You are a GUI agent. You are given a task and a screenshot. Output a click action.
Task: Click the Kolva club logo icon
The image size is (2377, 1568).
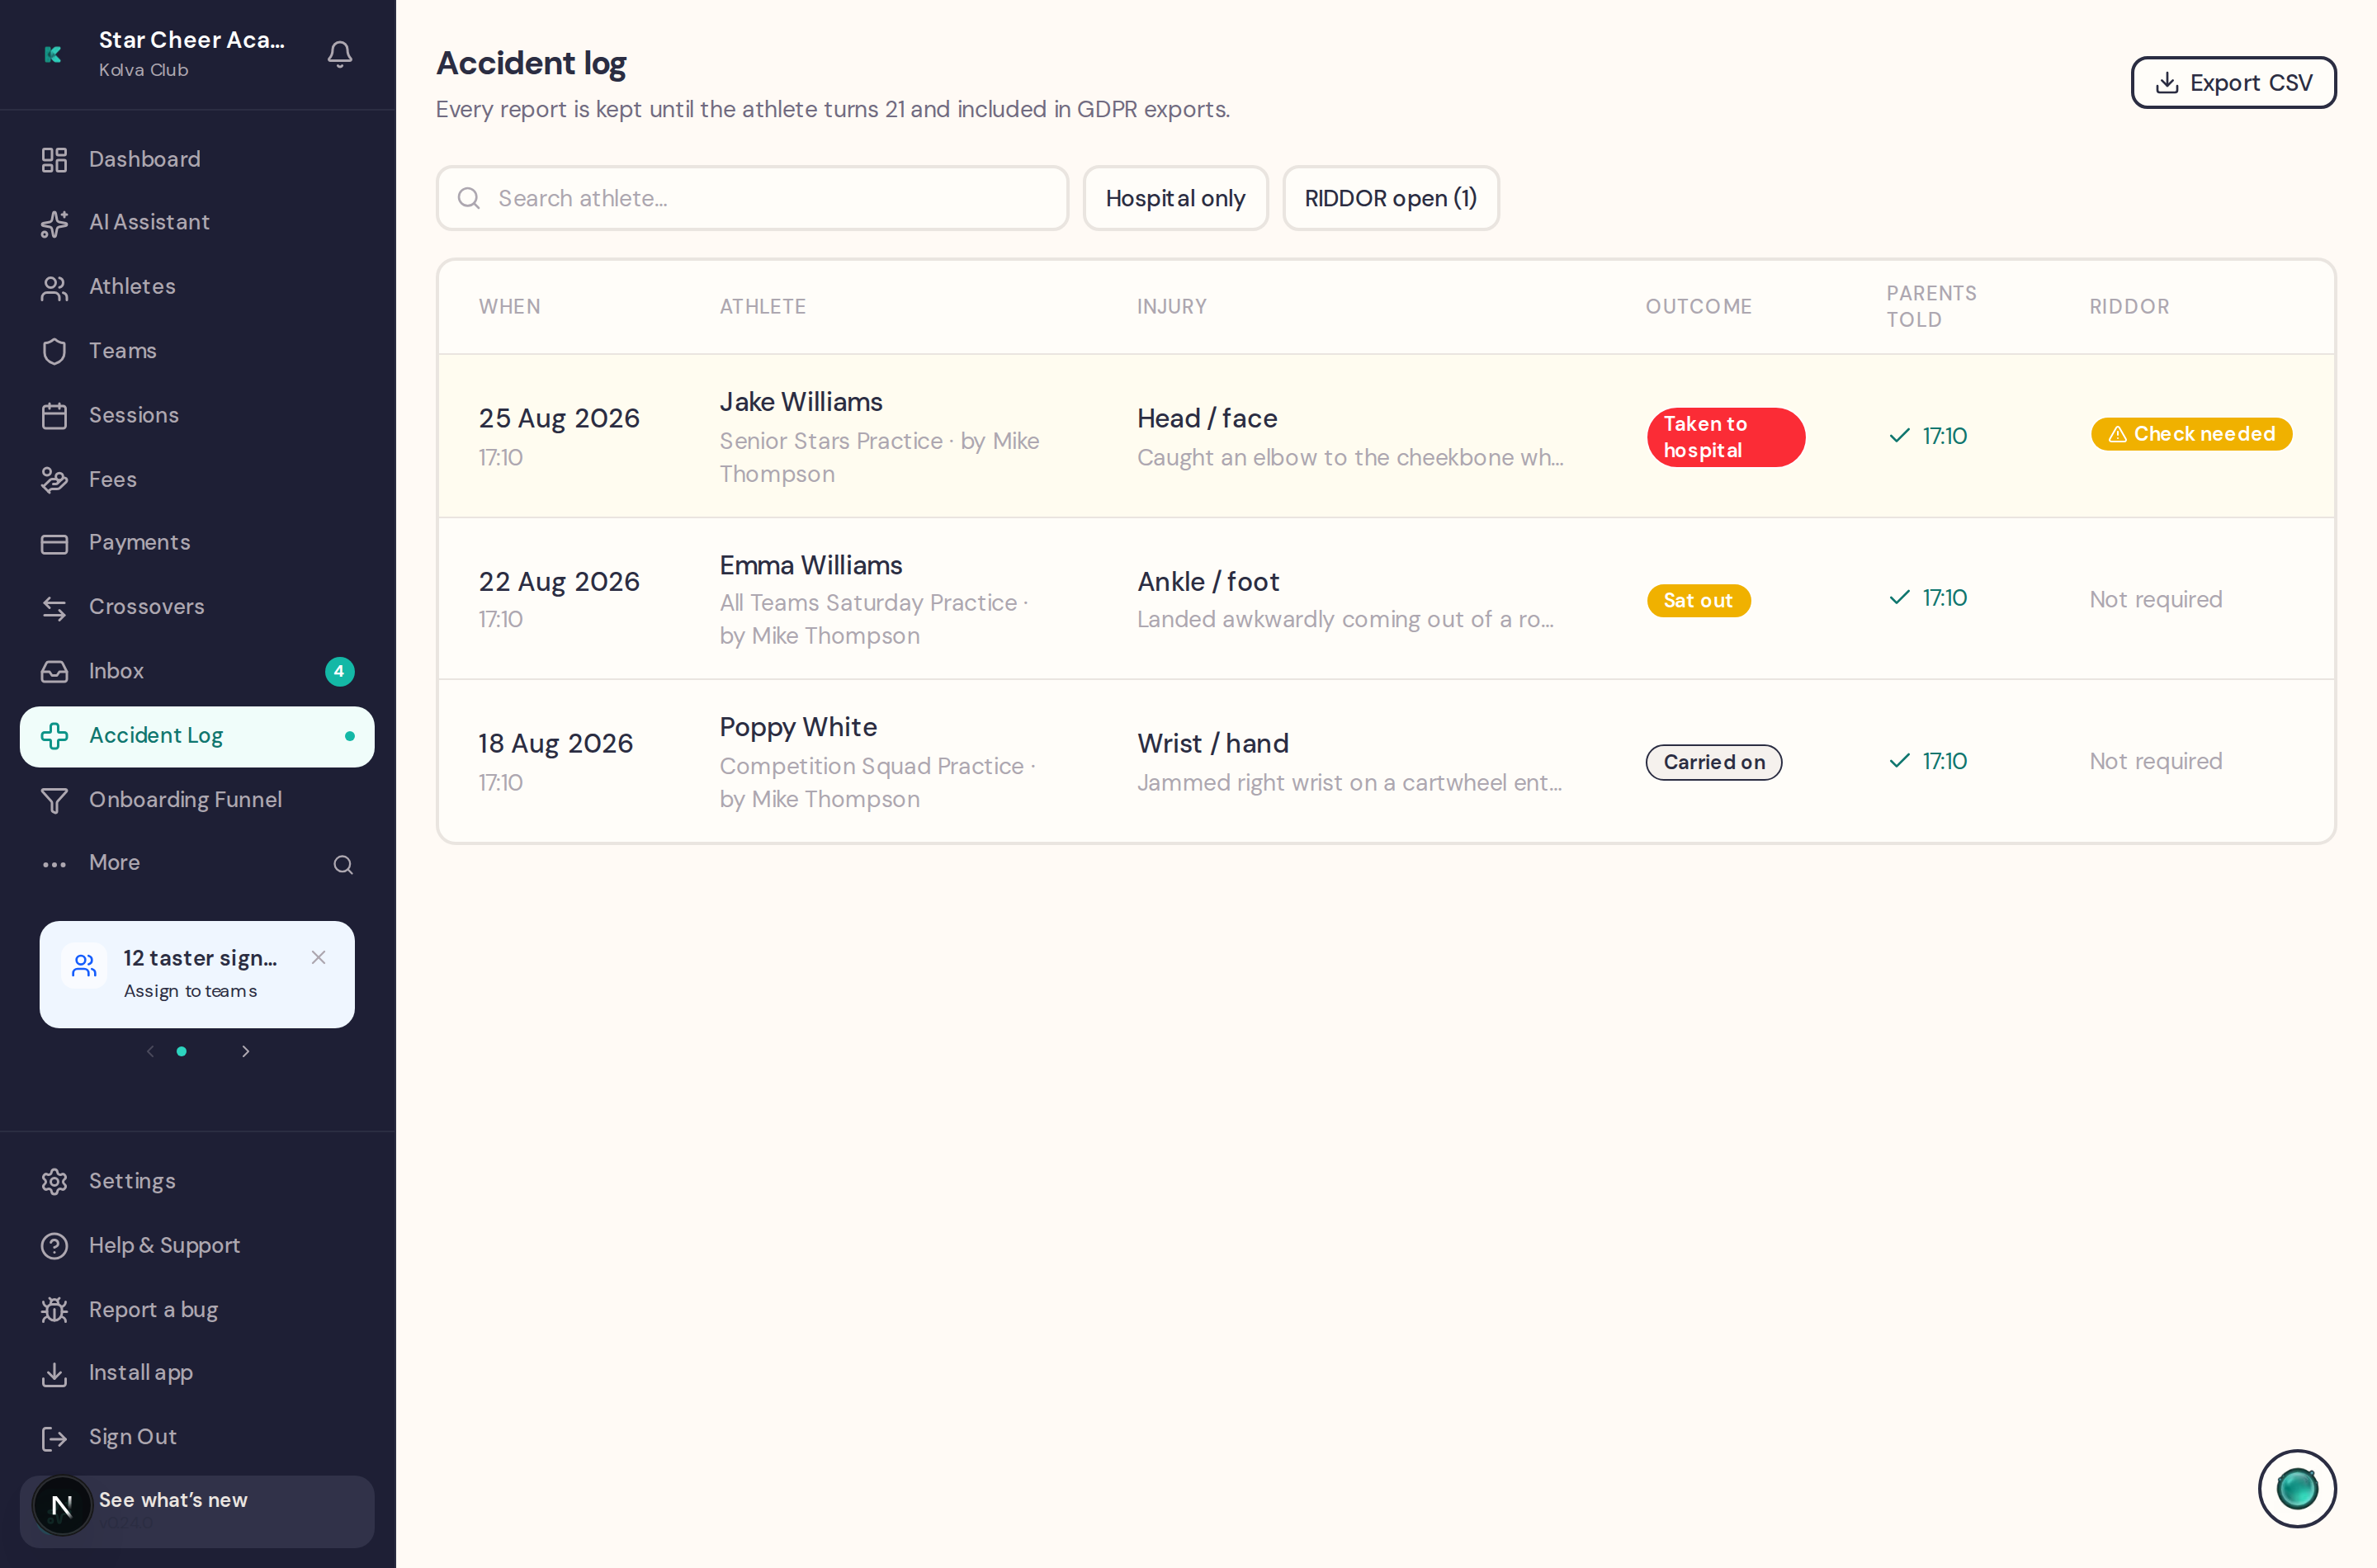pyautogui.click(x=54, y=54)
